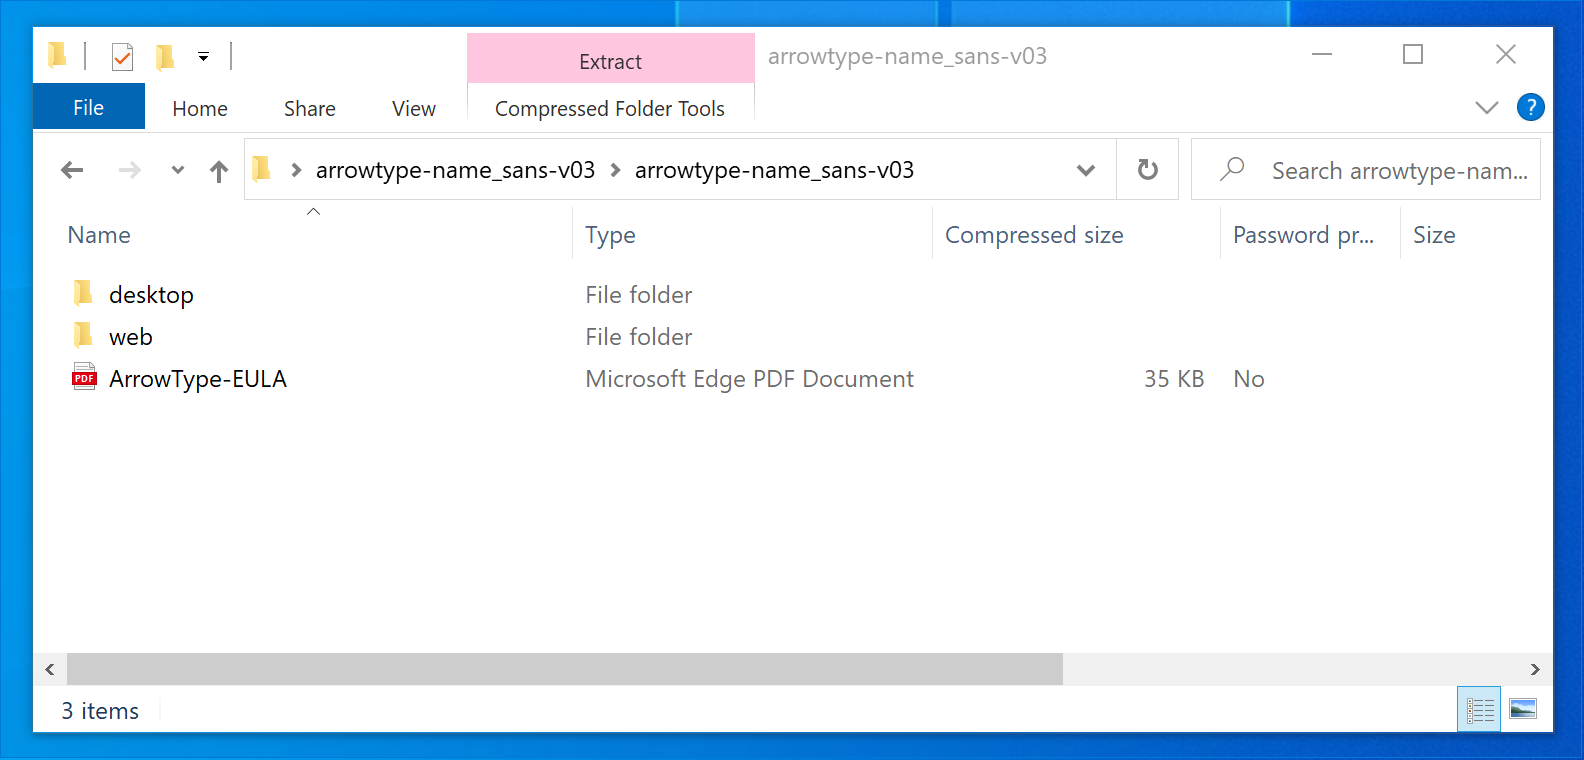Click the folder icon in the address bar
This screenshot has height=760, width=1584.
(262, 169)
